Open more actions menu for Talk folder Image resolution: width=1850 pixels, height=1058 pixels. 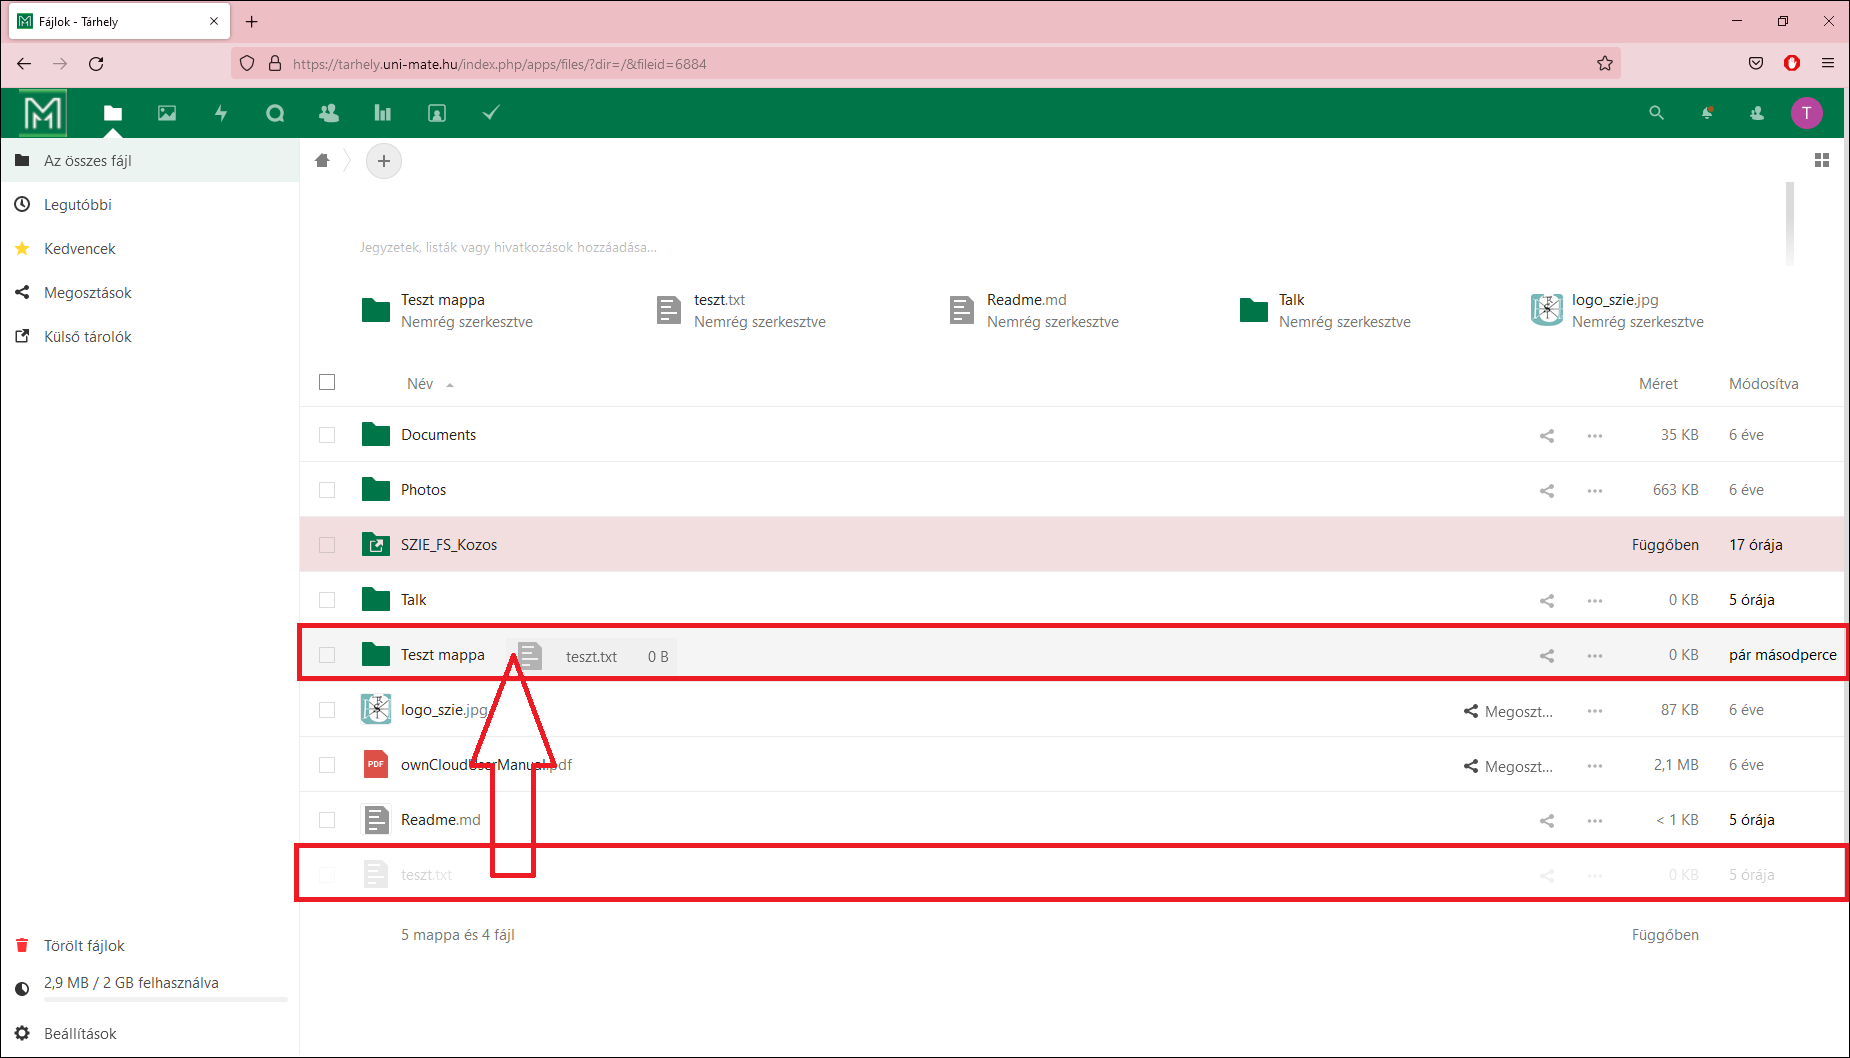click(x=1594, y=600)
